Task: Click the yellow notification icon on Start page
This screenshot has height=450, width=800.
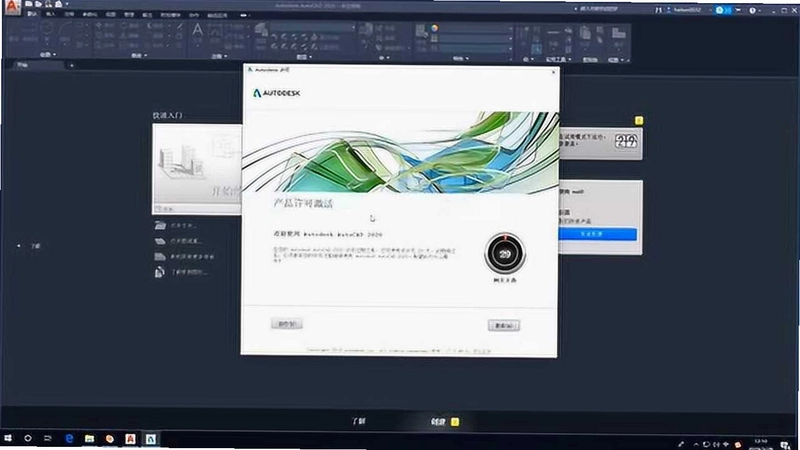Action: (639, 120)
